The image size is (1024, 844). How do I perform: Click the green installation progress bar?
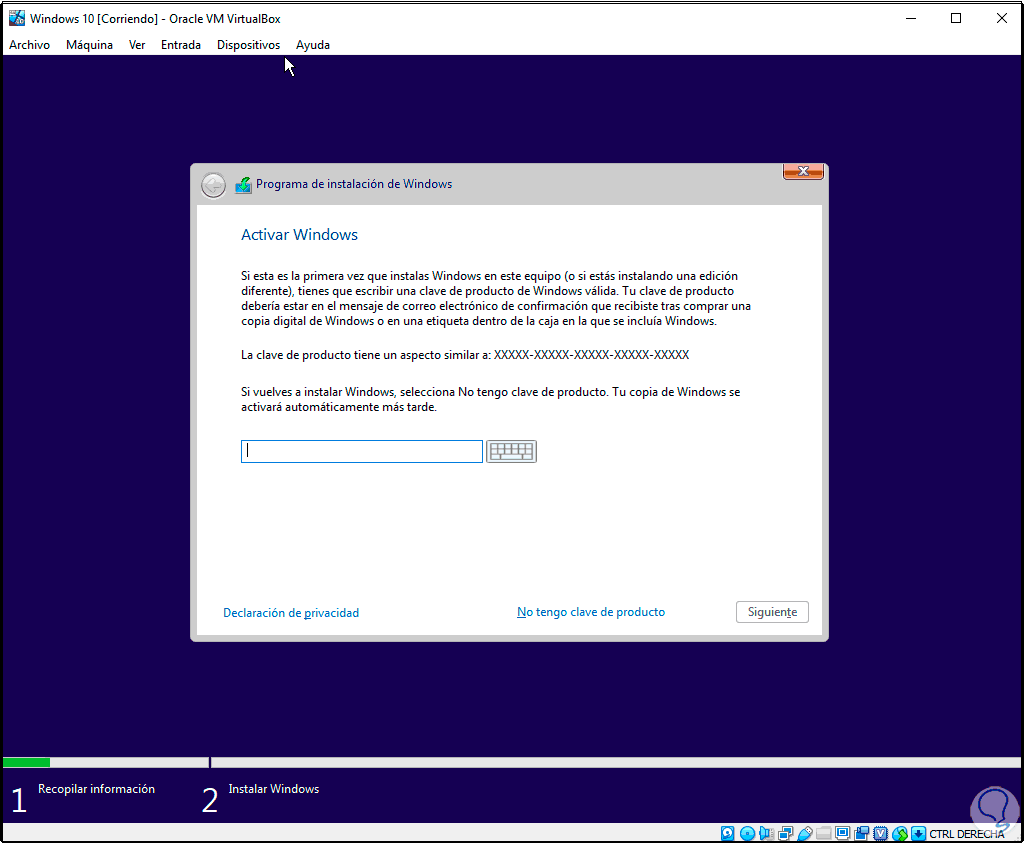click(x=27, y=762)
